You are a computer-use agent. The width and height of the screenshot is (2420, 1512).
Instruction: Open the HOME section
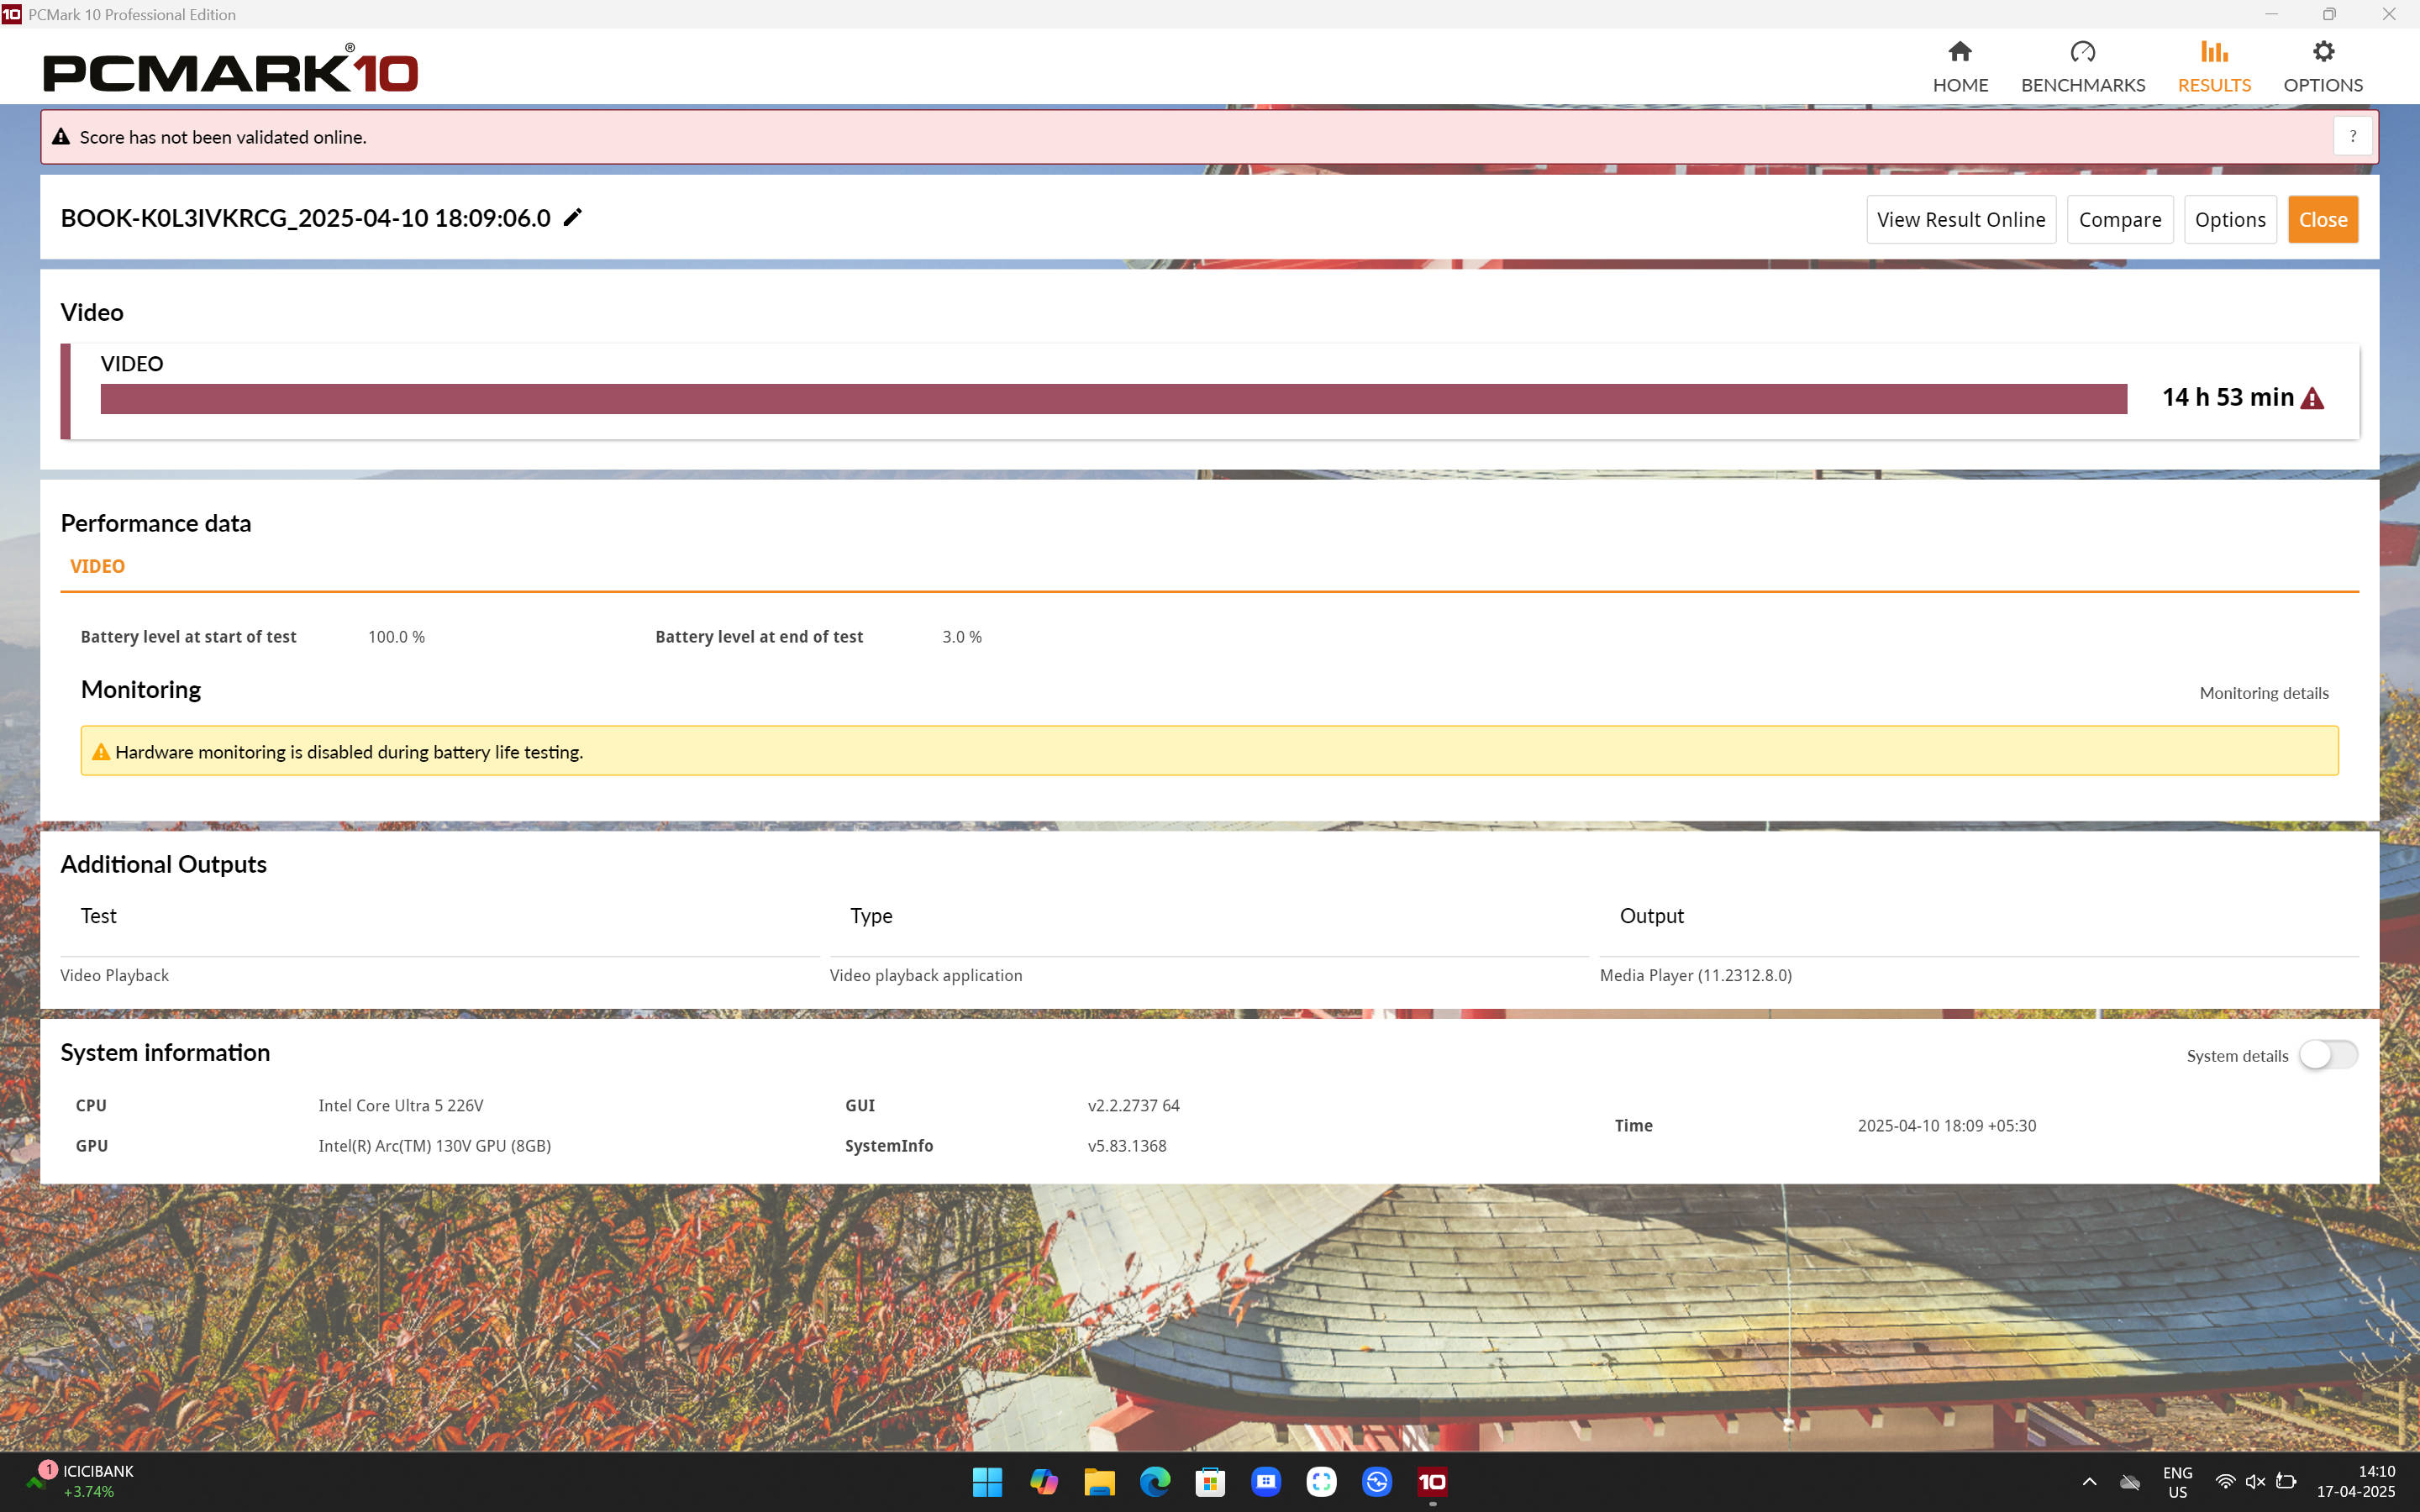pyautogui.click(x=1960, y=67)
